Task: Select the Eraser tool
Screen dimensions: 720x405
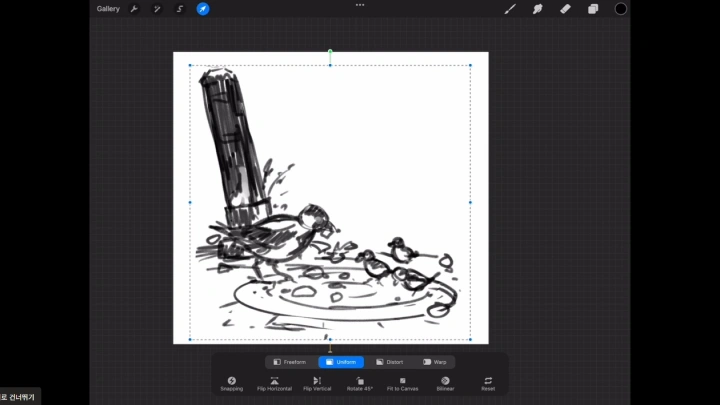Action: (x=565, y=9)
